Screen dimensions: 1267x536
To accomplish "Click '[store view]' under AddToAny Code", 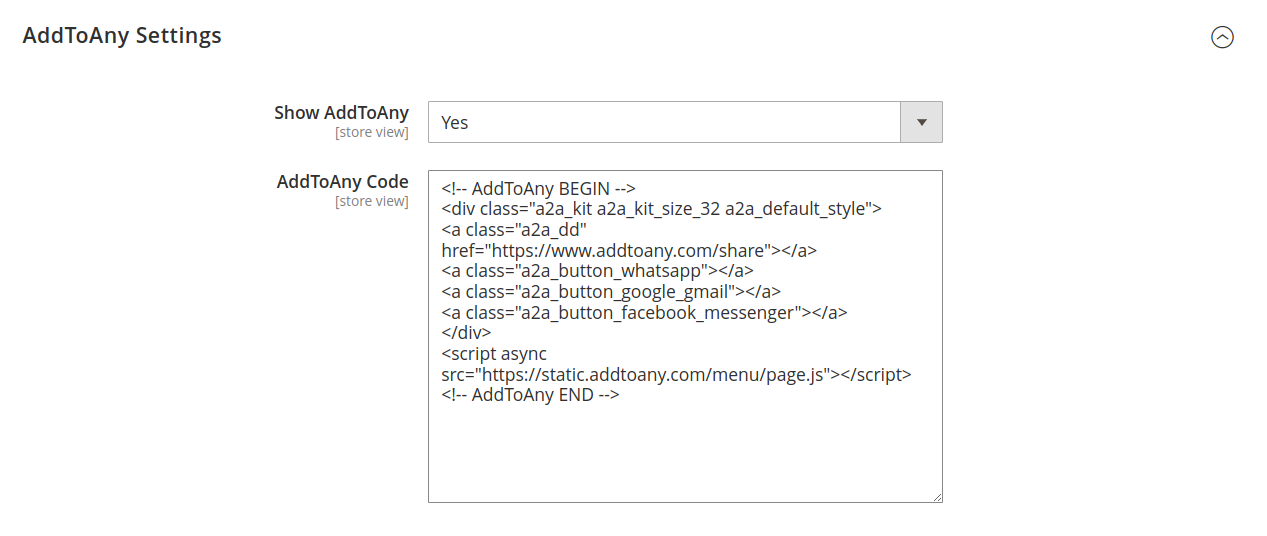I will pyautogui.click(x=372, y=201).
